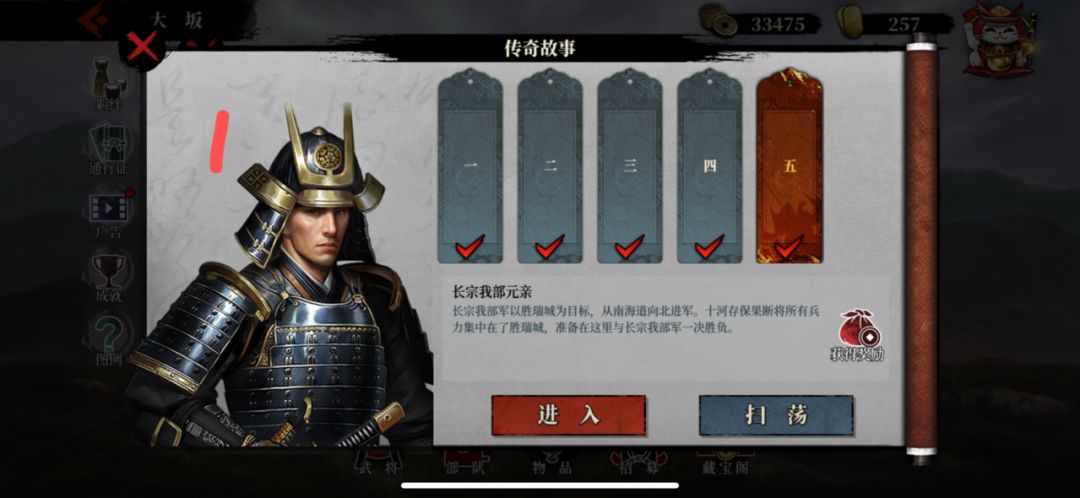Open the sake tavern icon in sidebar

(x=109, y=83)
